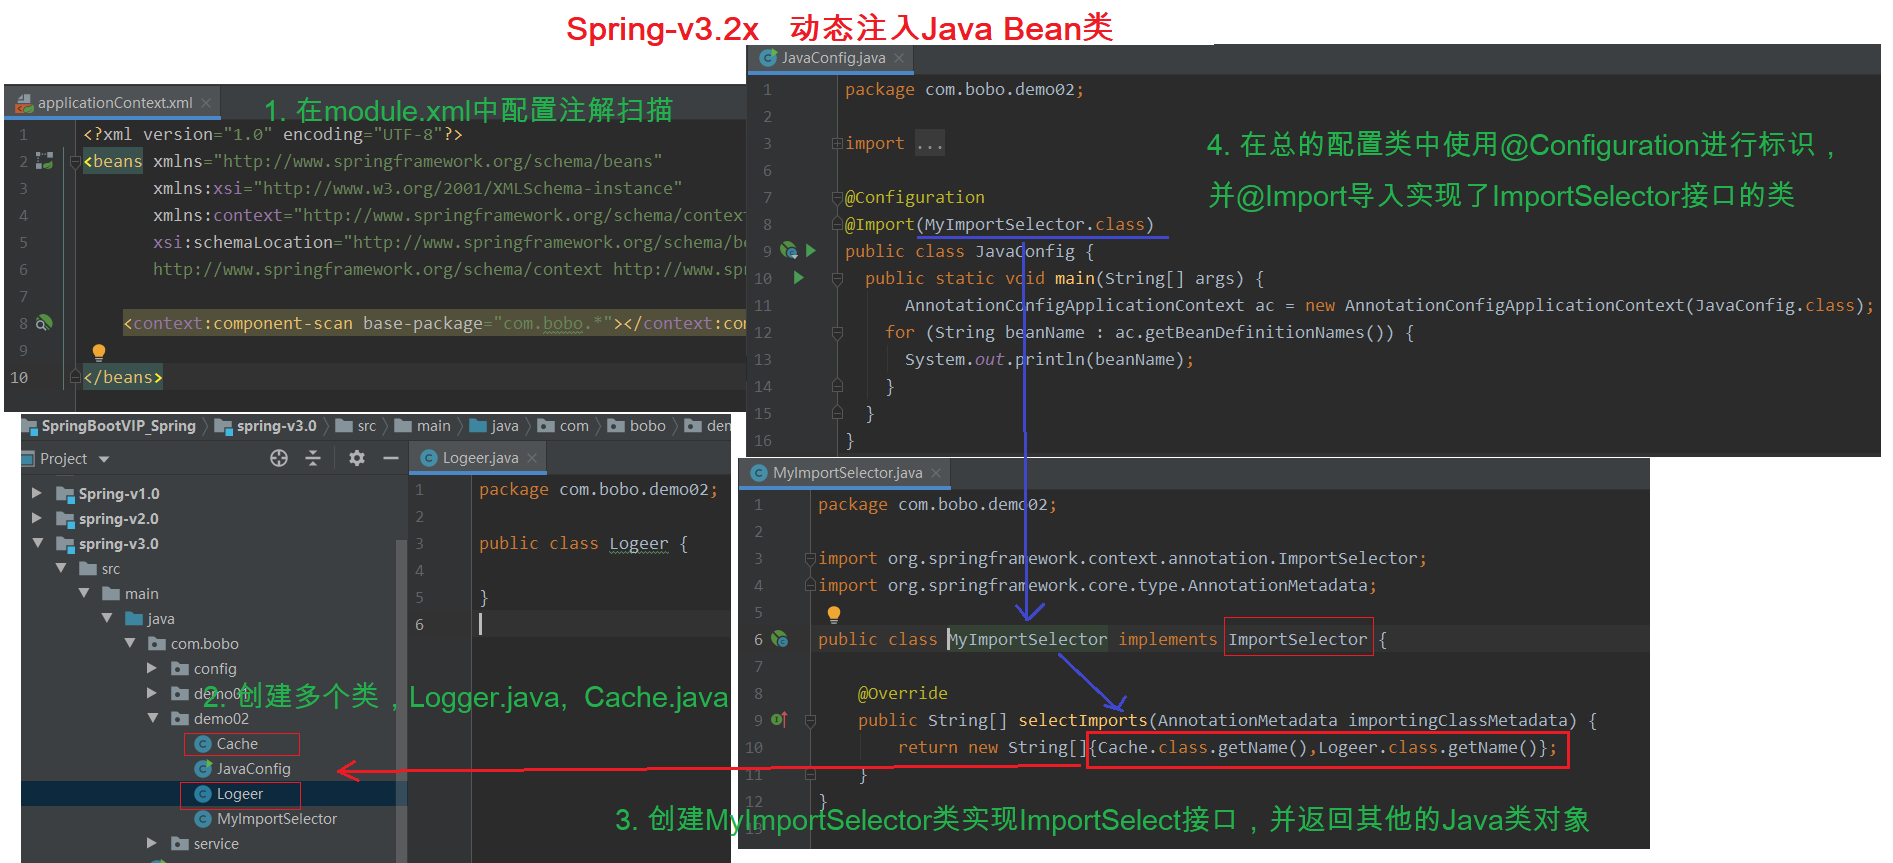Click the gutter icon on xml line 2
This screenshot has width=1893, height=863.
[x=44, y=160]
